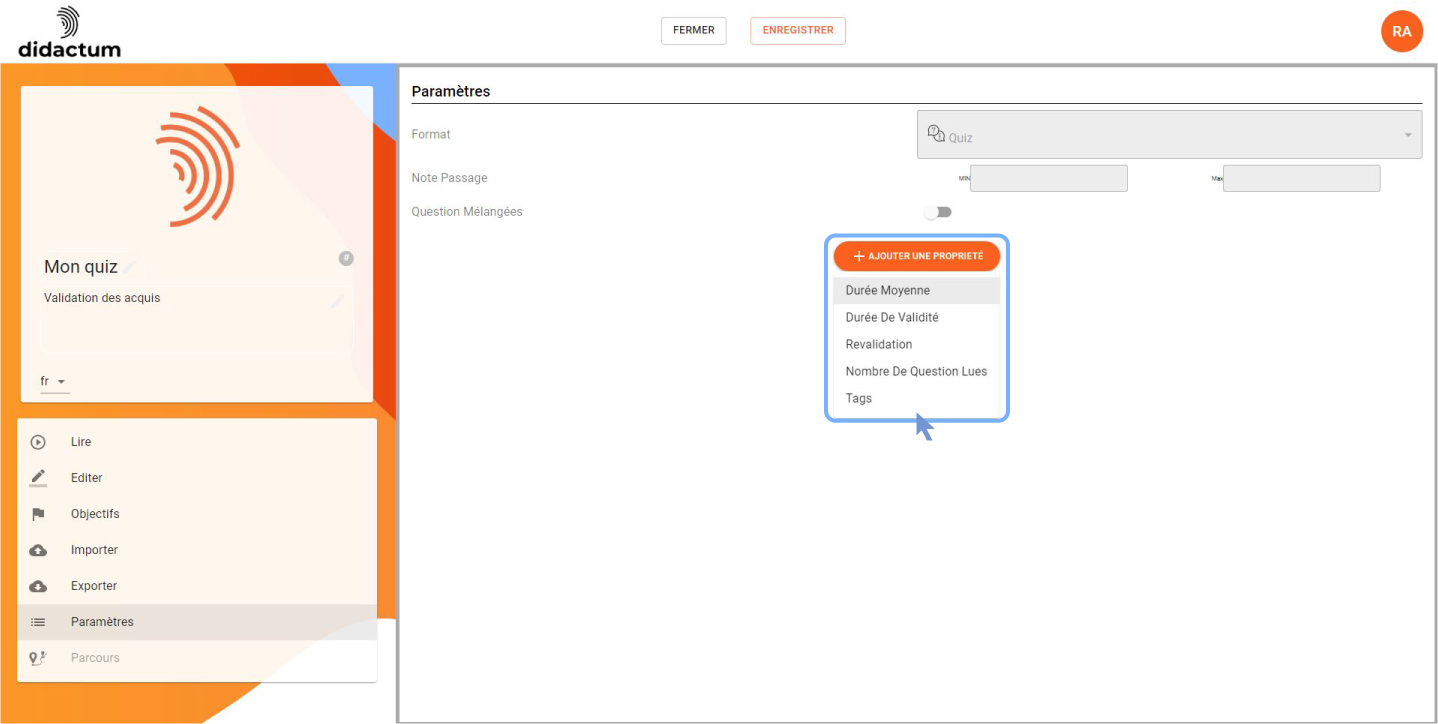The width and height of the screenshot is (1438, 724).
Task: Click the Note Passage Max field
Action: point(1301,178)
